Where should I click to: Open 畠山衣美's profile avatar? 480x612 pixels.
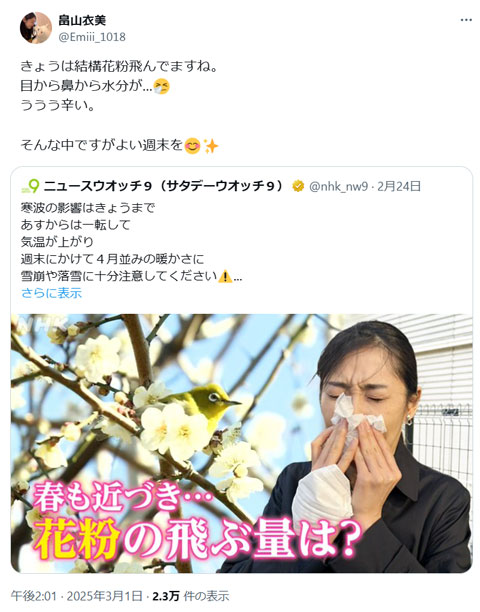tap(36, 28)
